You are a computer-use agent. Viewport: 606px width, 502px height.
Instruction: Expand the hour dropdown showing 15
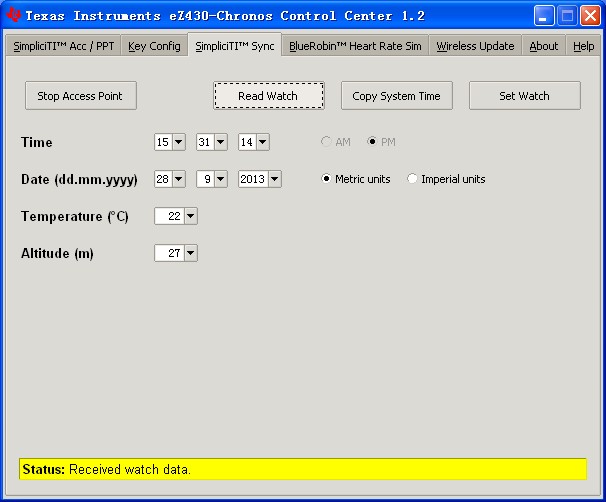(179, 142)
